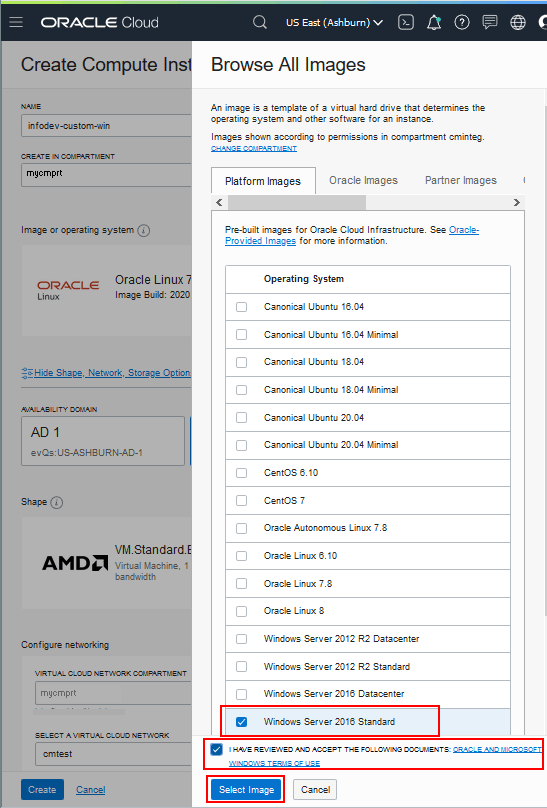Open the notifications bell
This screenshot has width=547, height=808.
(x=434, y=22)
